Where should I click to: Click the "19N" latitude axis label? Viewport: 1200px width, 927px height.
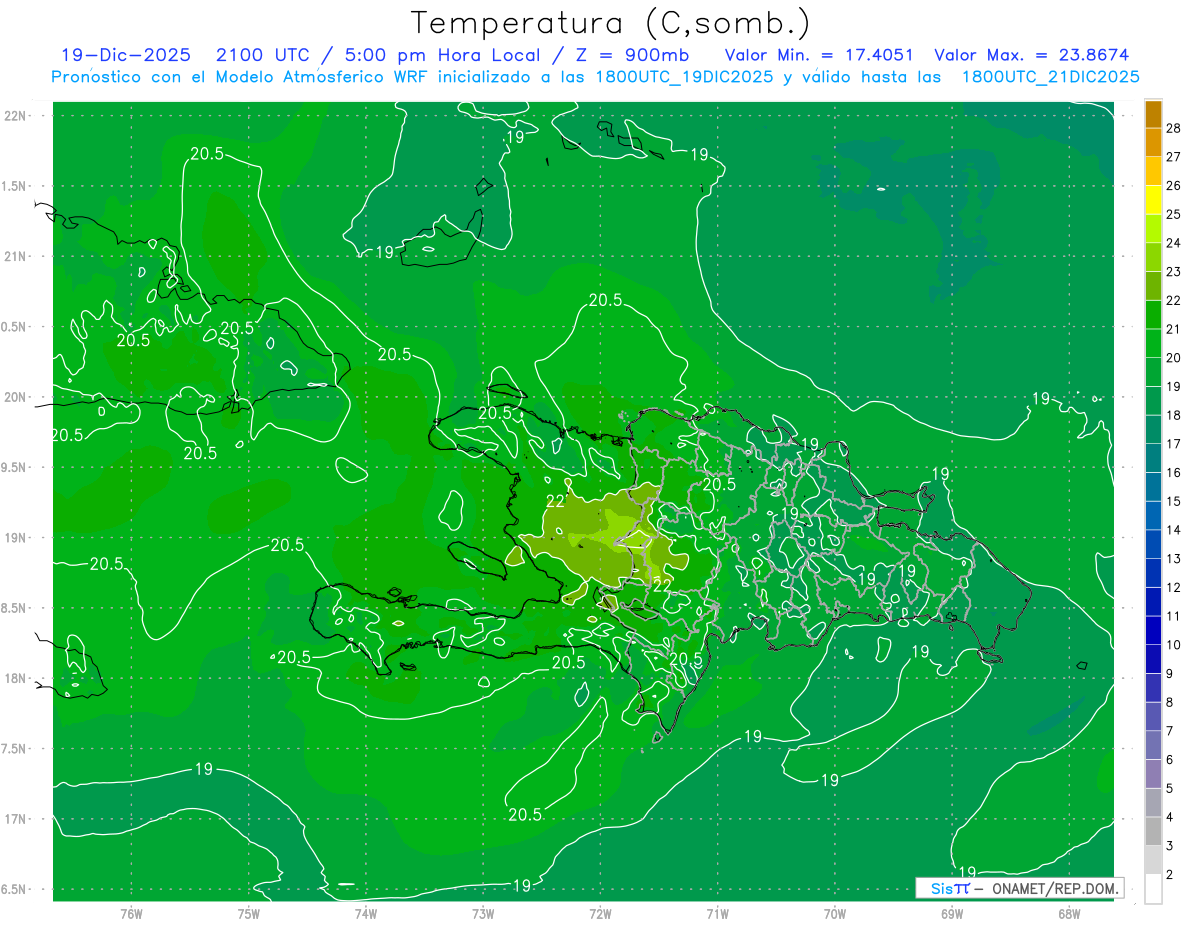tap(15, 538)
